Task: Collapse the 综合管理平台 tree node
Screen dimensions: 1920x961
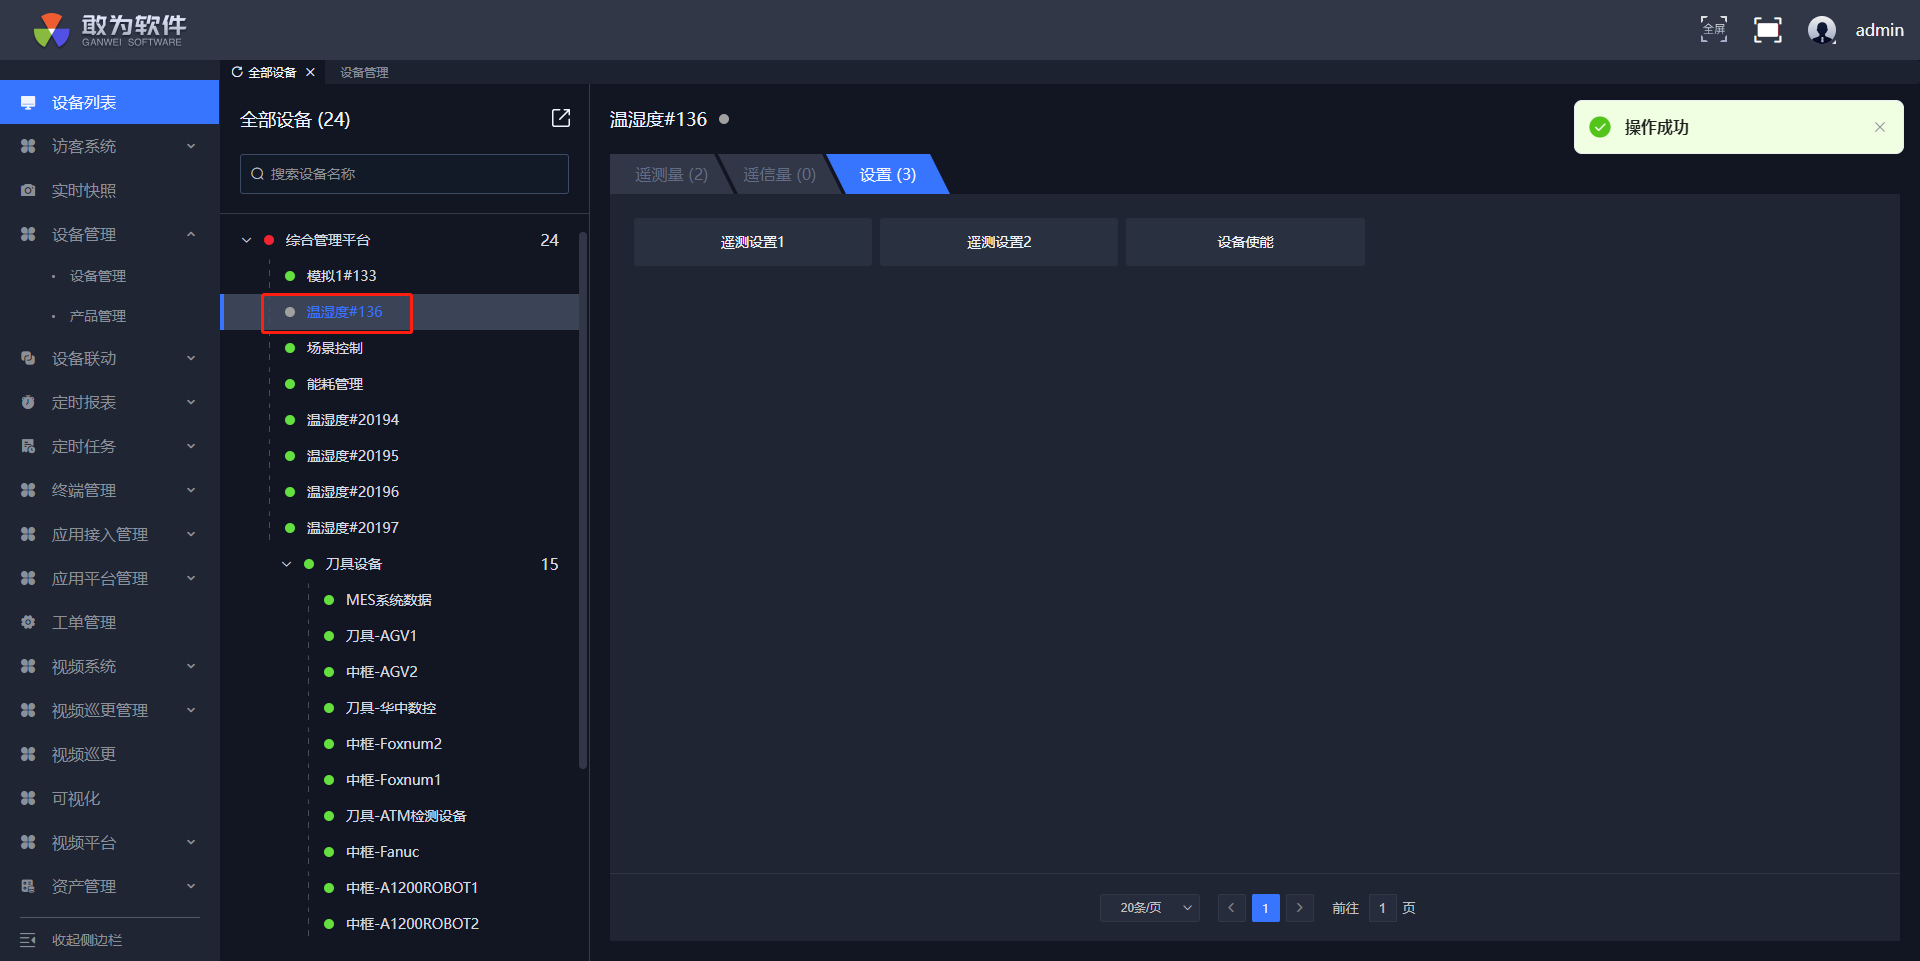Action: (247, 240)
